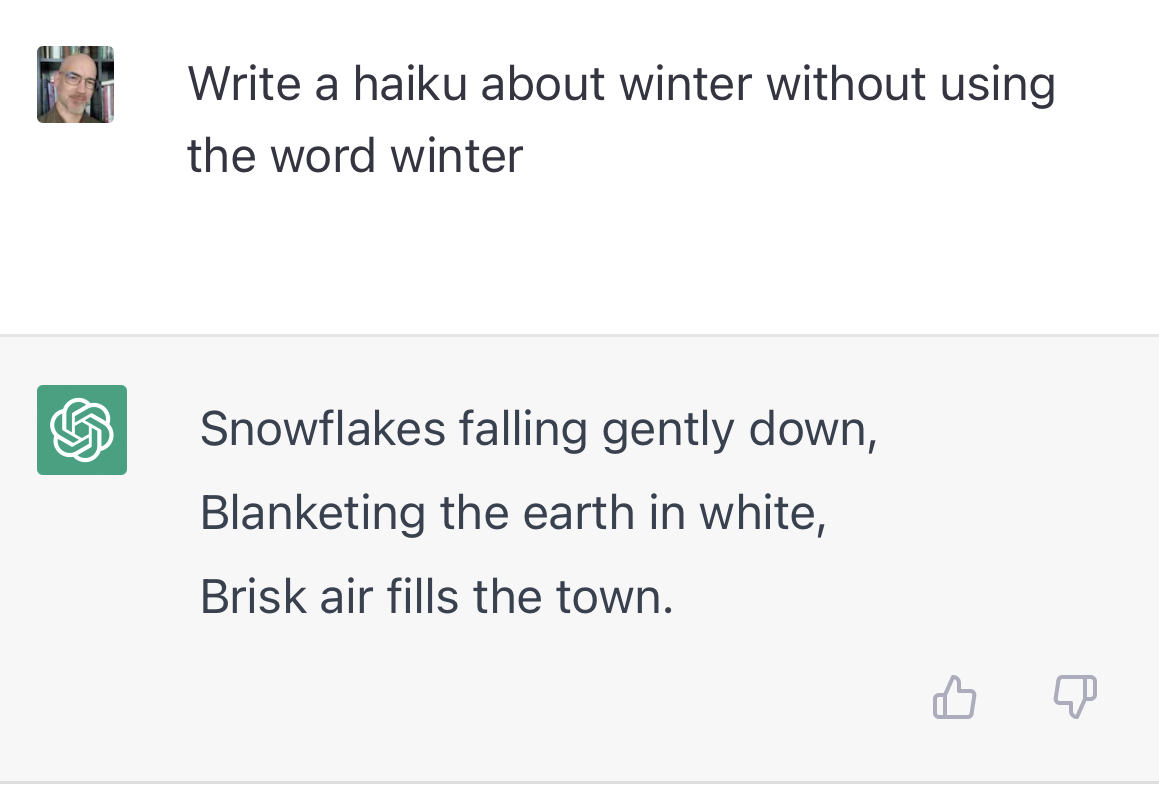The width and height of the screenshot is (1159, 786).
Task: Click the haiku line "Snowflakes falling gently down,"
Action: tap(538, 430)
